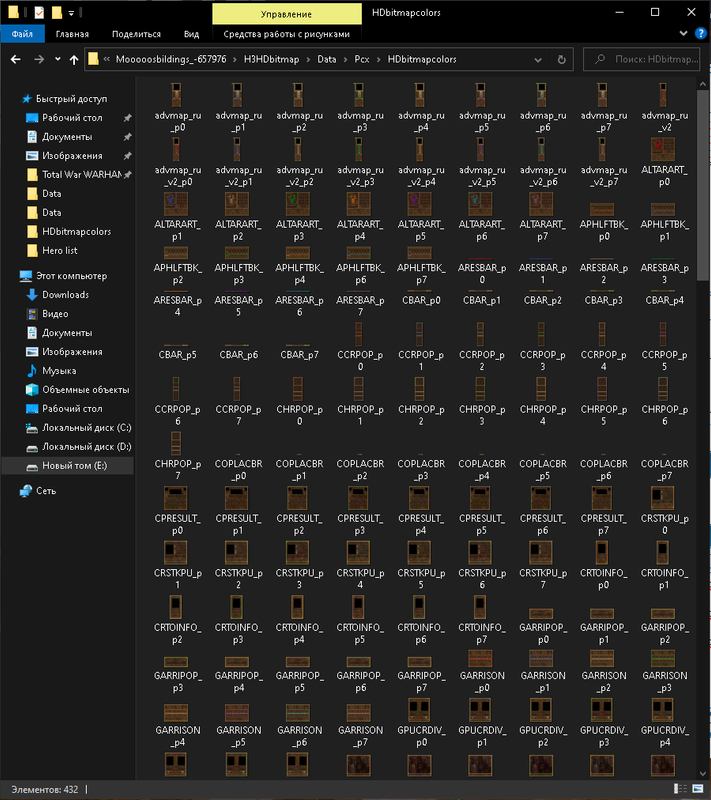Expand the breadcrumb arrow after H3HDbitmap
Screen dimensions: 711x800
[309, 60]
